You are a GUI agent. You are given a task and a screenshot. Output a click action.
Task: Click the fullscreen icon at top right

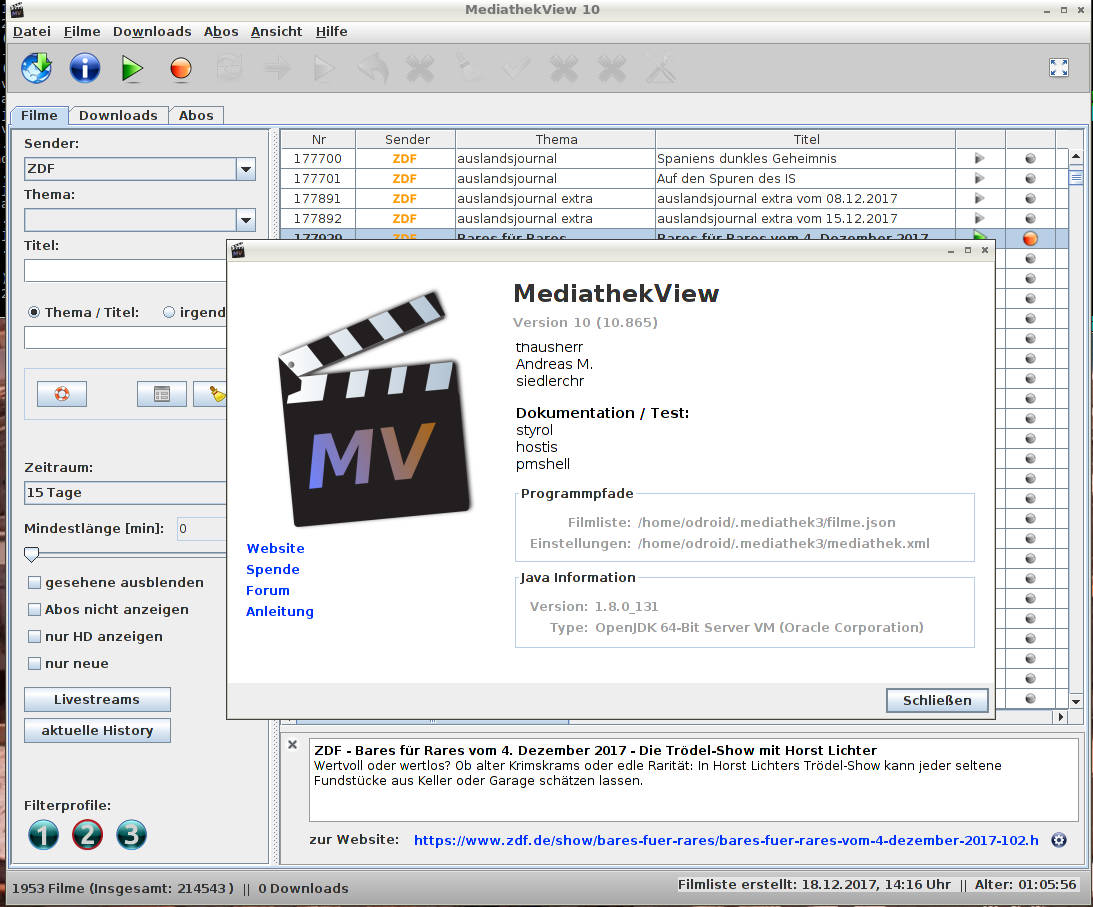tap(1058, 68)
